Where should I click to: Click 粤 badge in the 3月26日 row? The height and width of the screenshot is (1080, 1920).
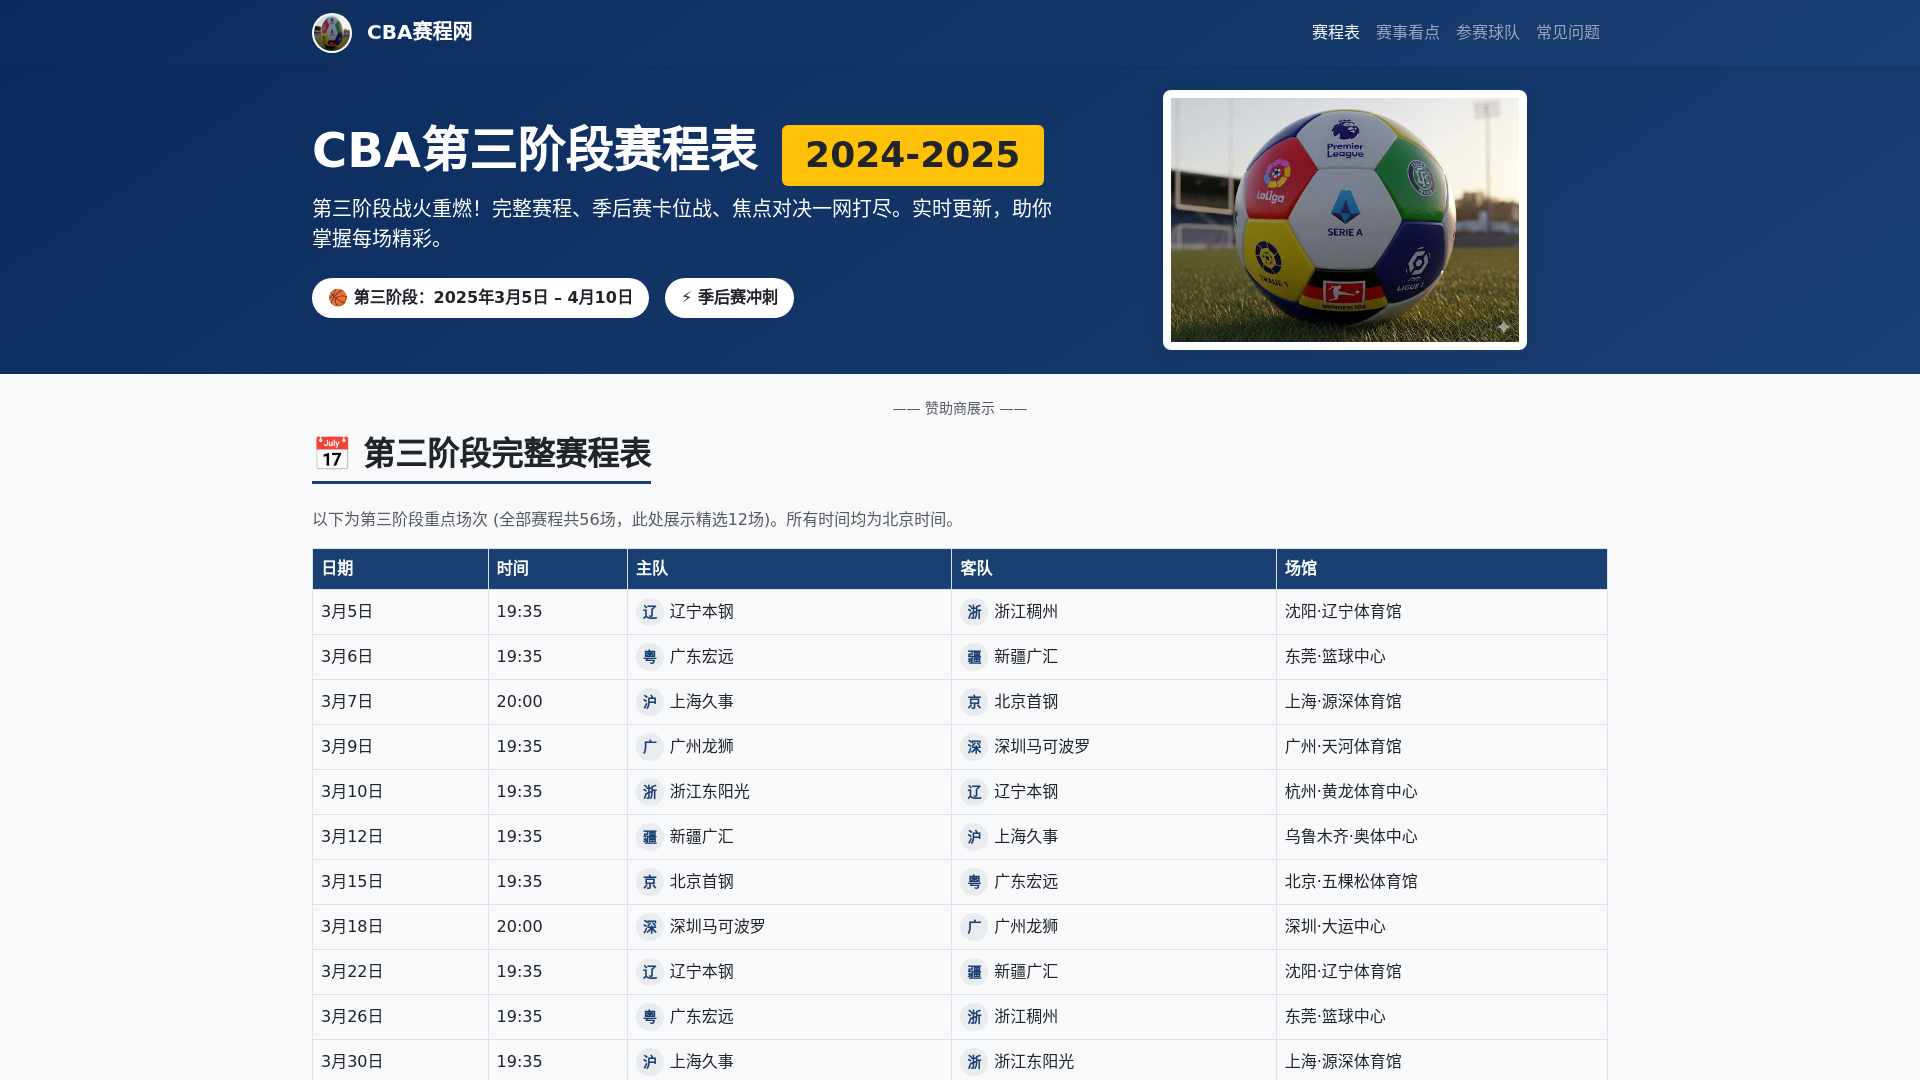(x=650, y=1017)
